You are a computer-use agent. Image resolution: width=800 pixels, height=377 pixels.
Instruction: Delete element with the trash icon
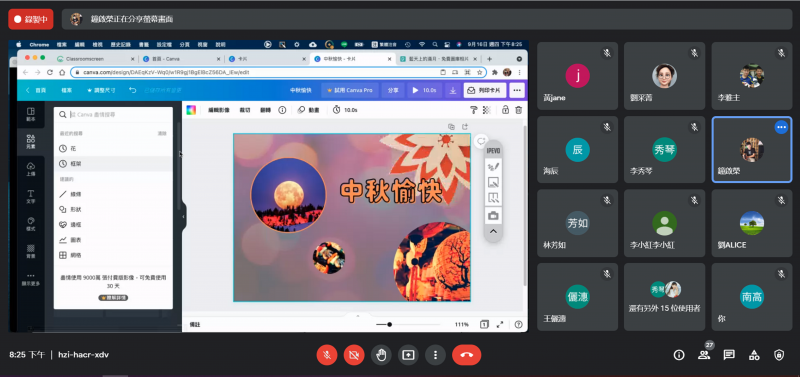coord(518,110)
